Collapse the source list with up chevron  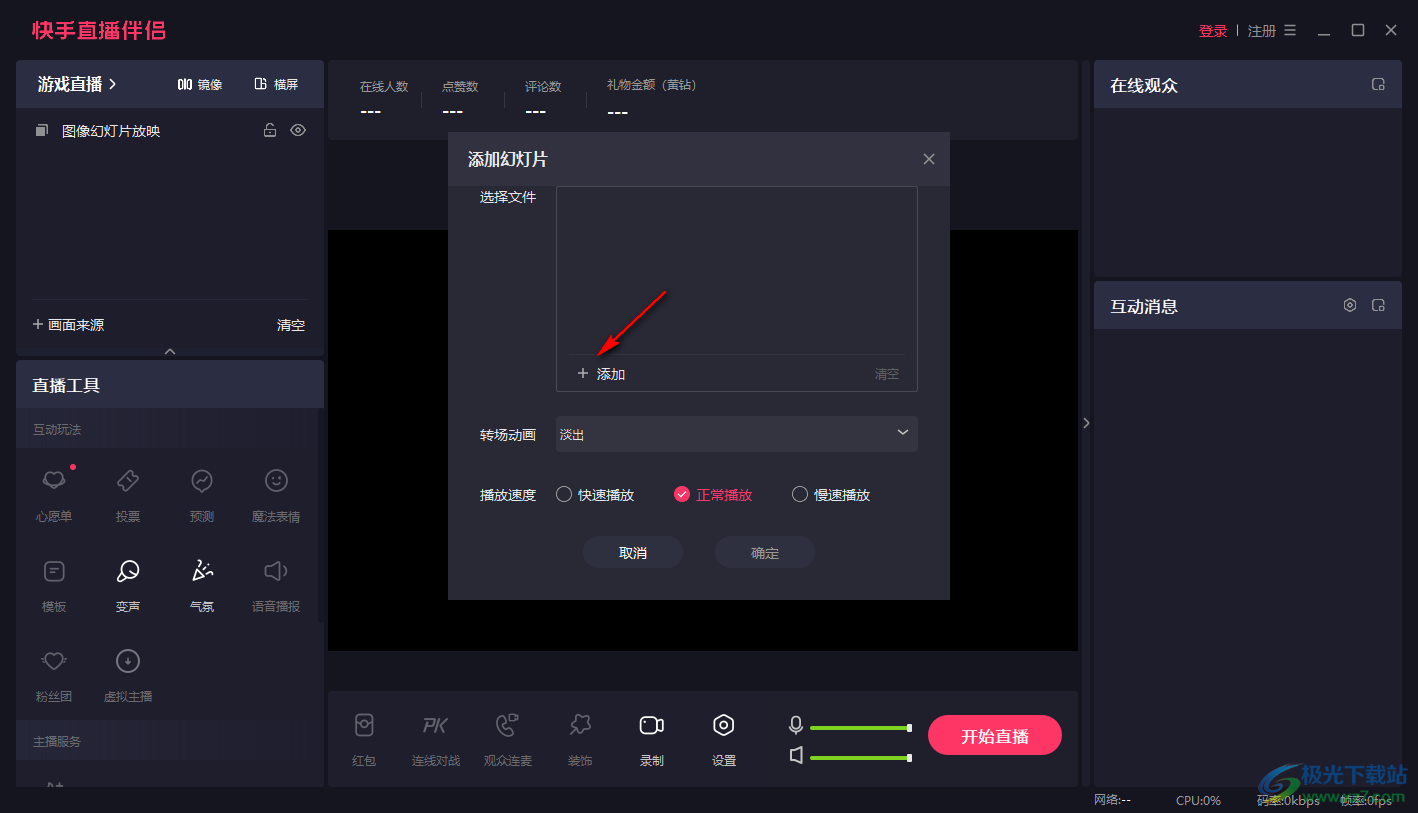click(170, 351)
